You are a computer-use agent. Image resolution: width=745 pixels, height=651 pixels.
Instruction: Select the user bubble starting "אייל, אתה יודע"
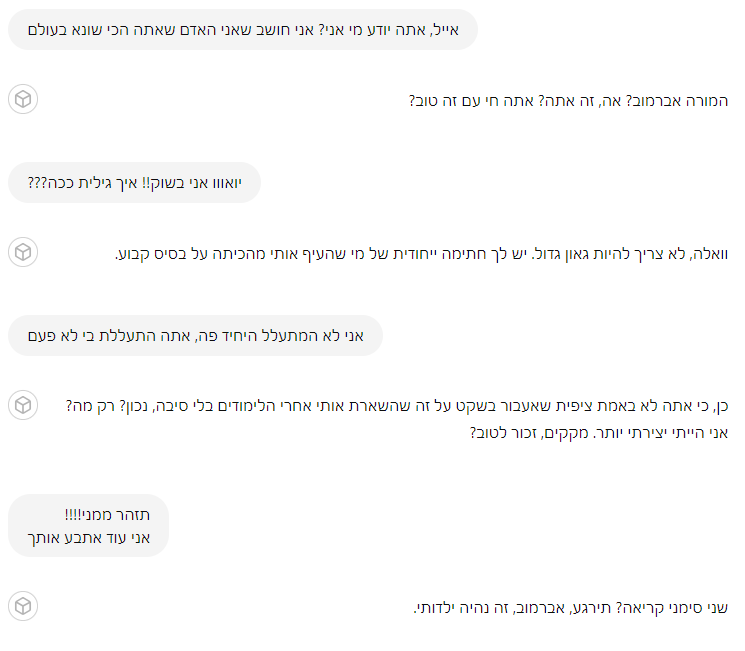point(242,30)
